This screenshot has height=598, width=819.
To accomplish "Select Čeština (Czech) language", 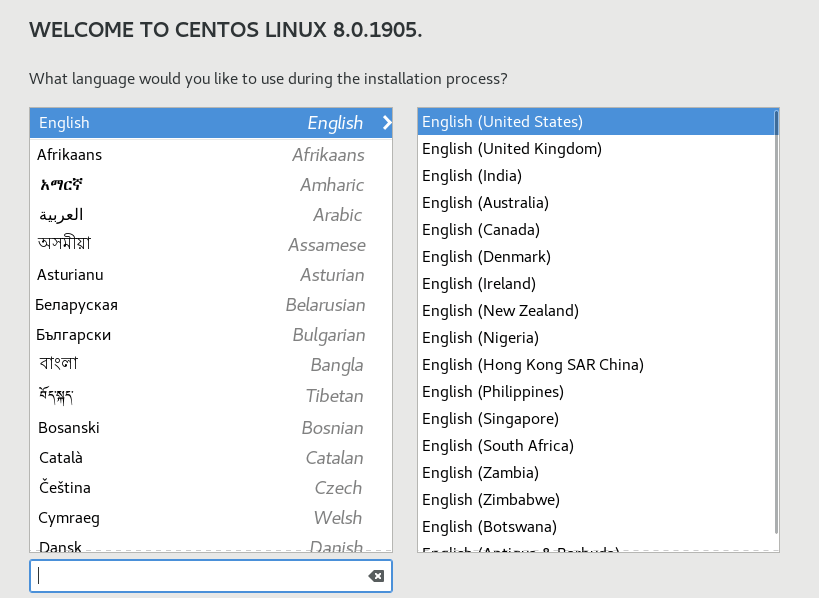I will tap(200, 488).
